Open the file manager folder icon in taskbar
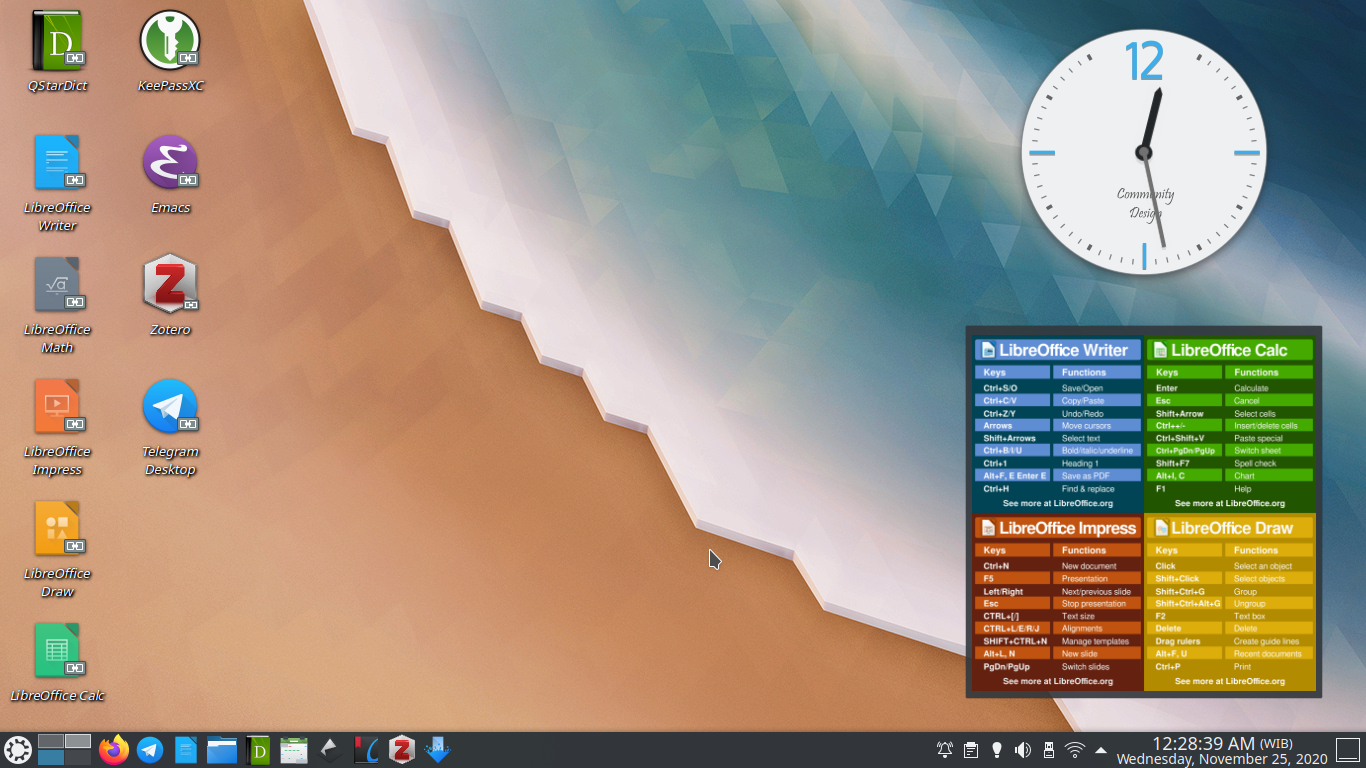Viewport: 1366px width, 768px height. pyautogui.click(x=222, y=750)
